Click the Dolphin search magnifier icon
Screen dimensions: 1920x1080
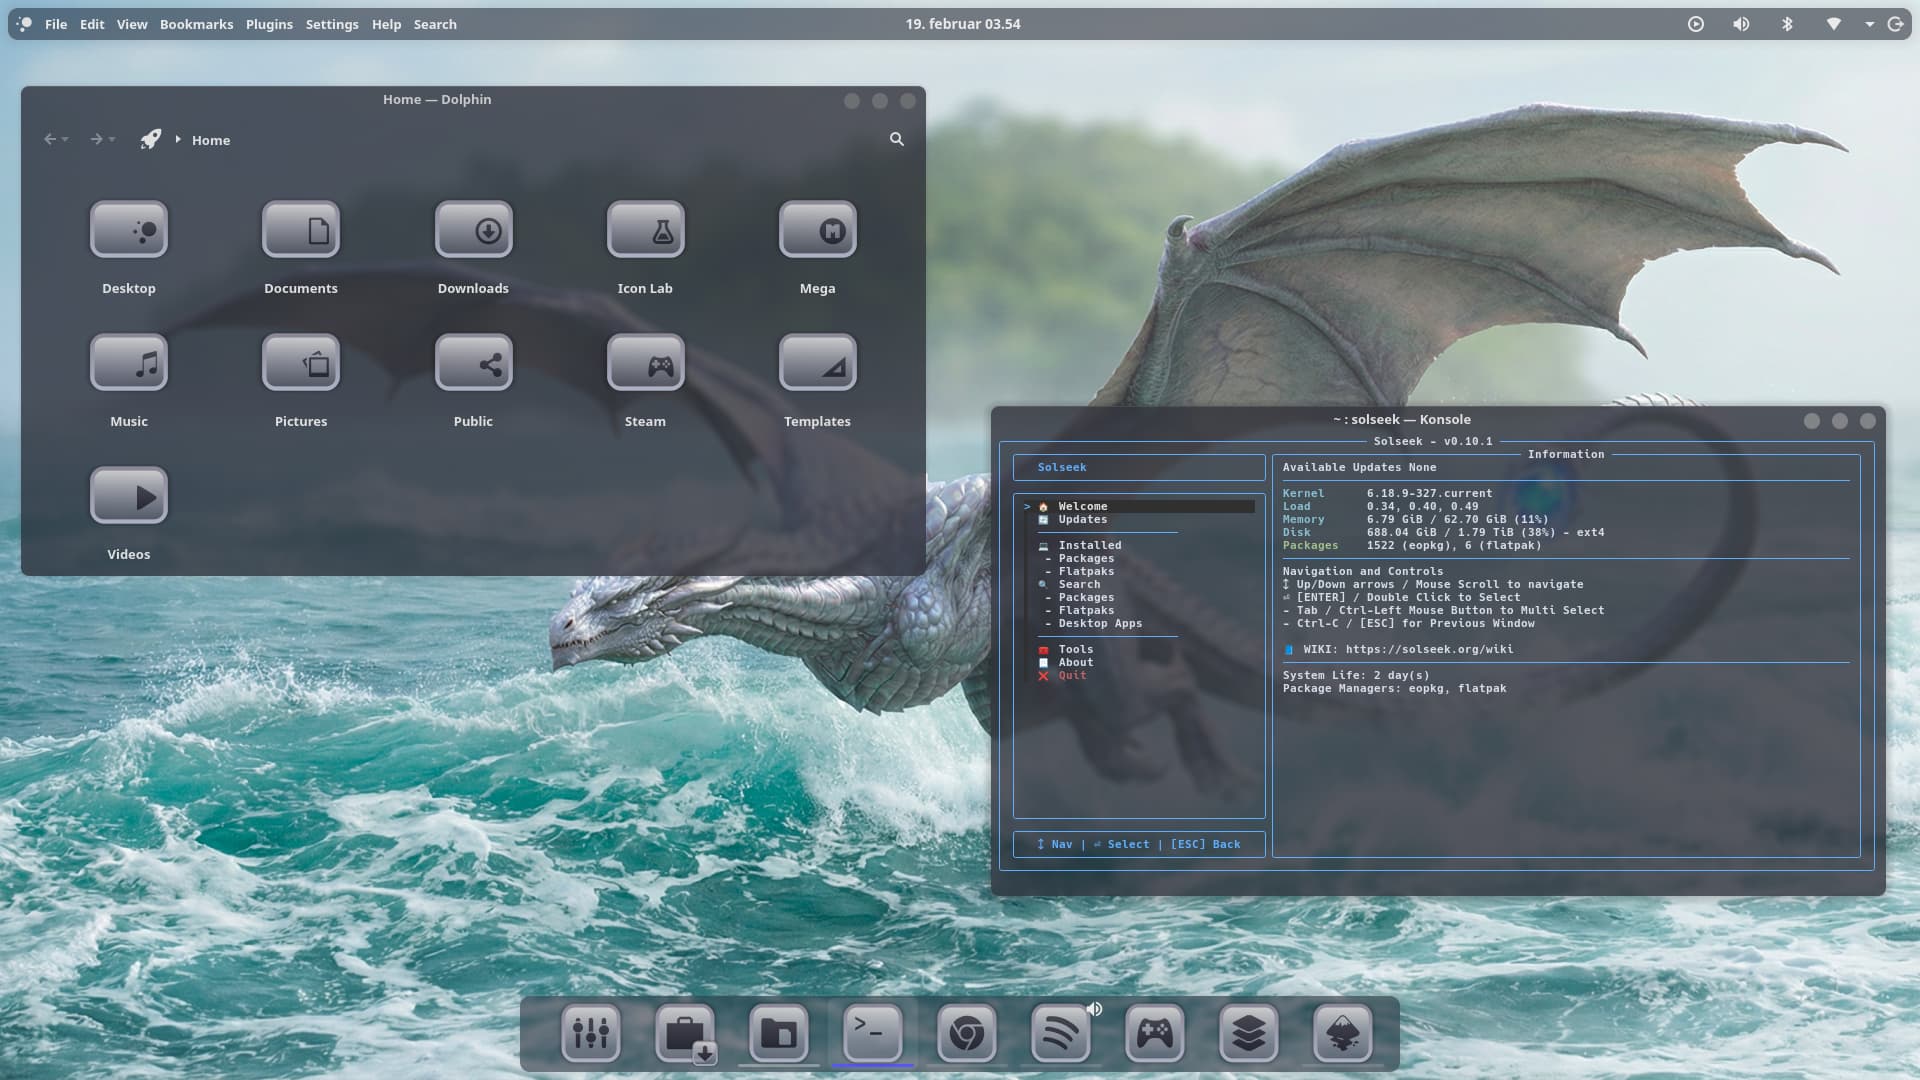[897, 140]
